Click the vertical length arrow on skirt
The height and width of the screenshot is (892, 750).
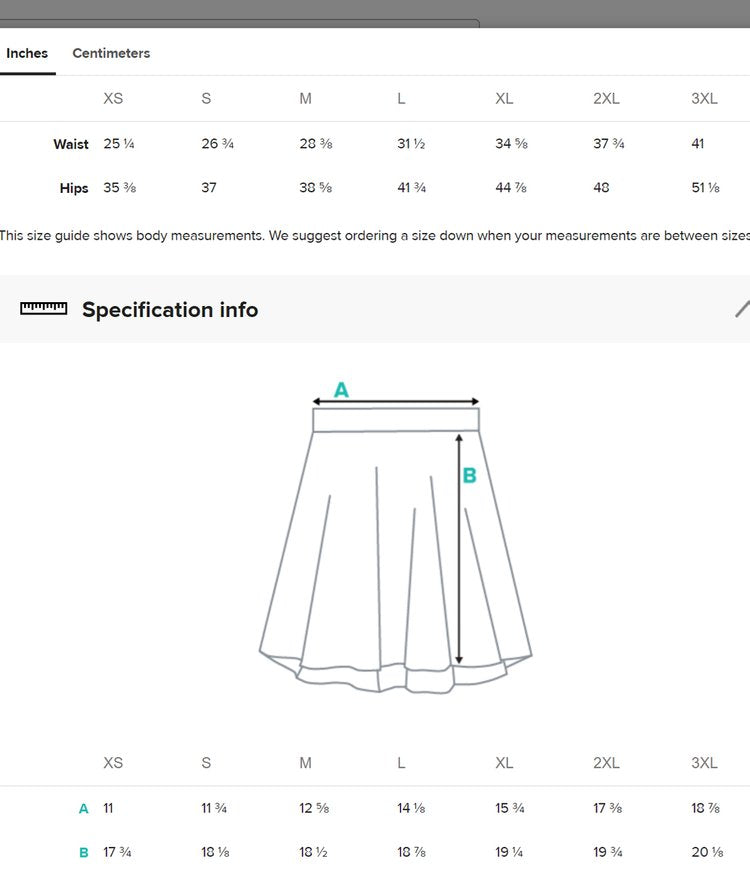coord(459,548)
